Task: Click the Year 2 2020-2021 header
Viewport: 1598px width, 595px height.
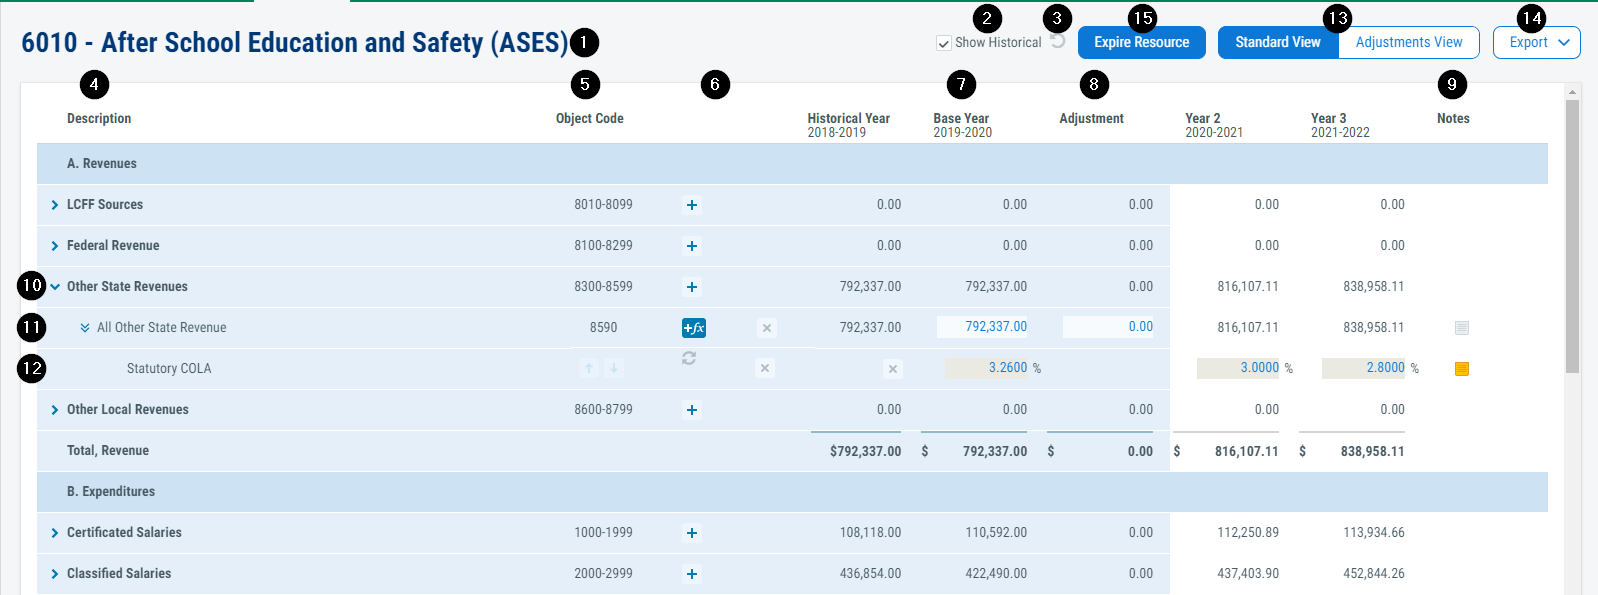Action: click(1214, 125)
